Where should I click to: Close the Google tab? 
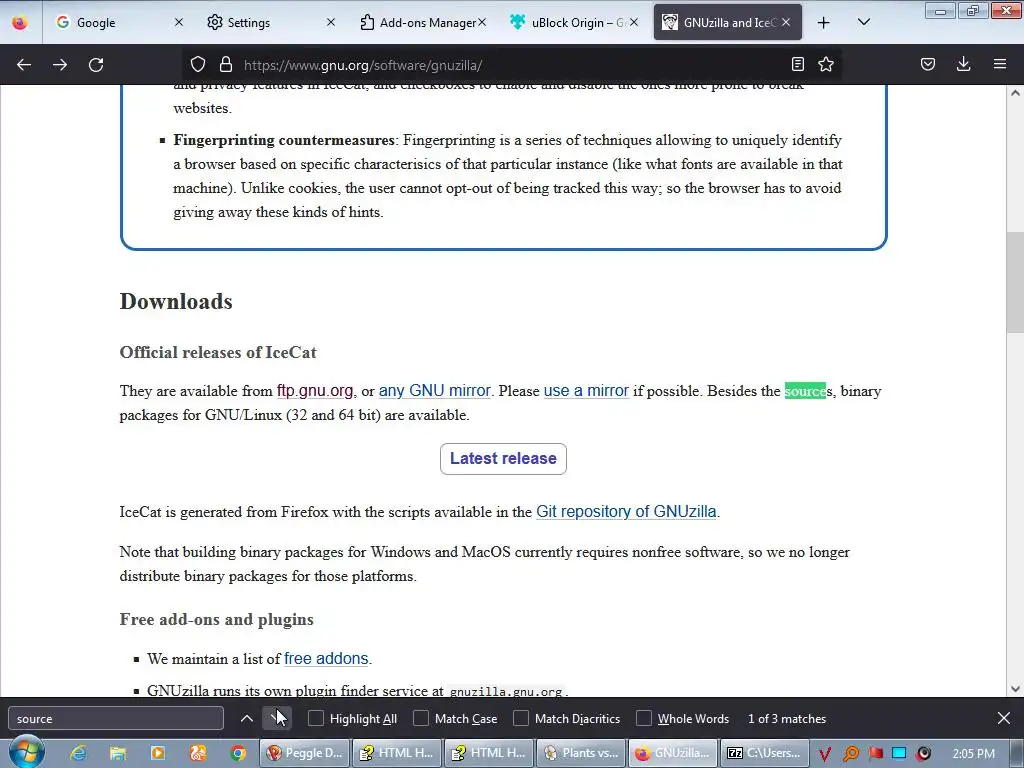click(179, 22)
